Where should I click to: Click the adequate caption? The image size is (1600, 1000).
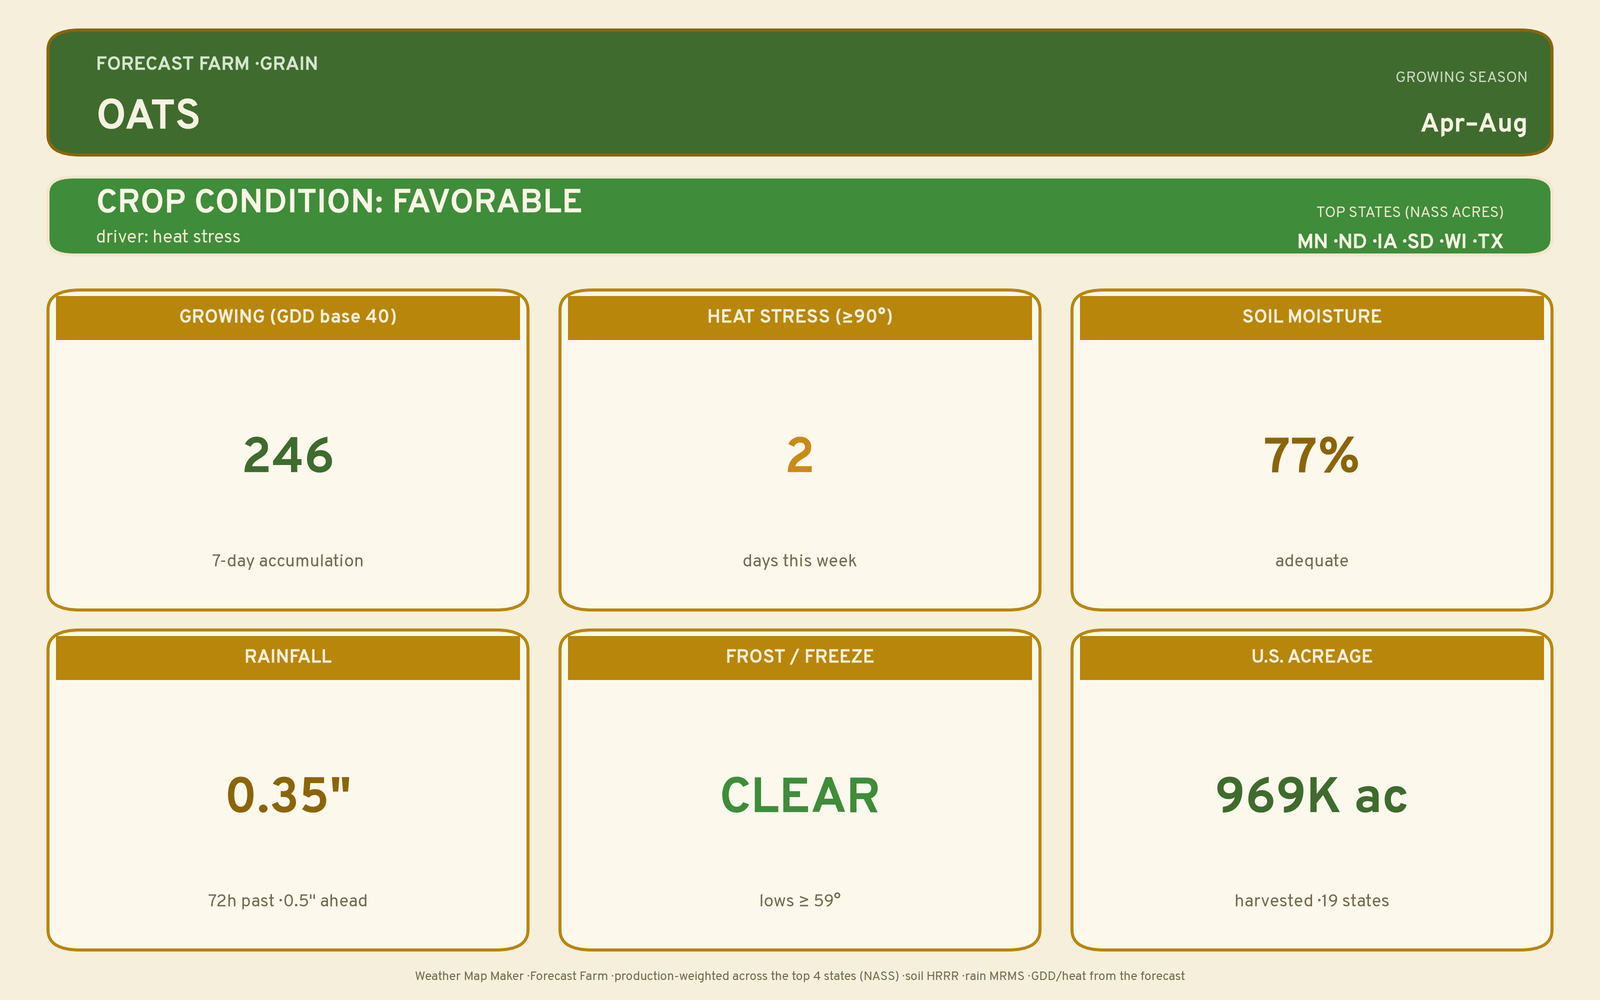(1312, 561)
